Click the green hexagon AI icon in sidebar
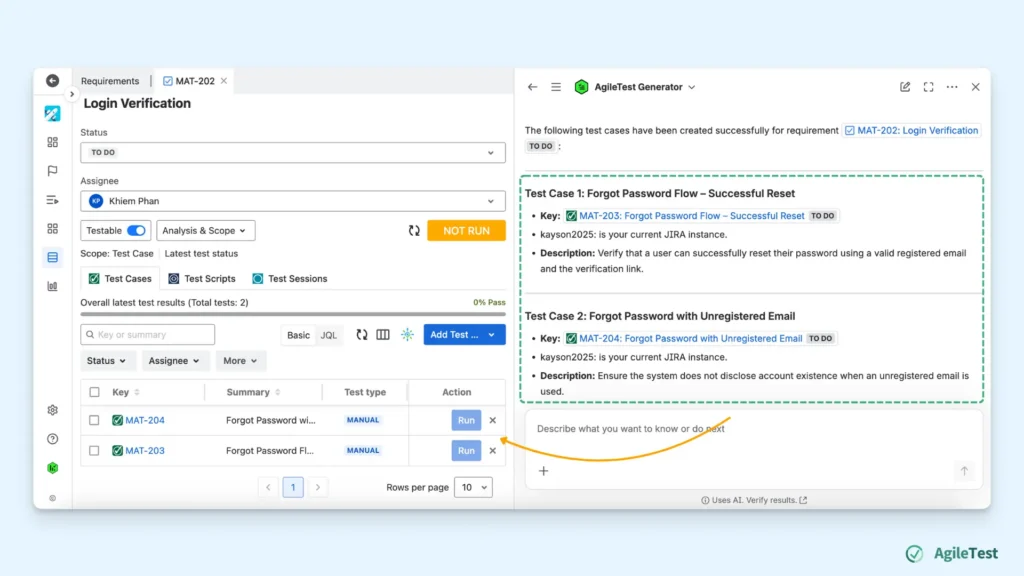Viewport: 1024px width, 576px height. click(x=52, y=468)
